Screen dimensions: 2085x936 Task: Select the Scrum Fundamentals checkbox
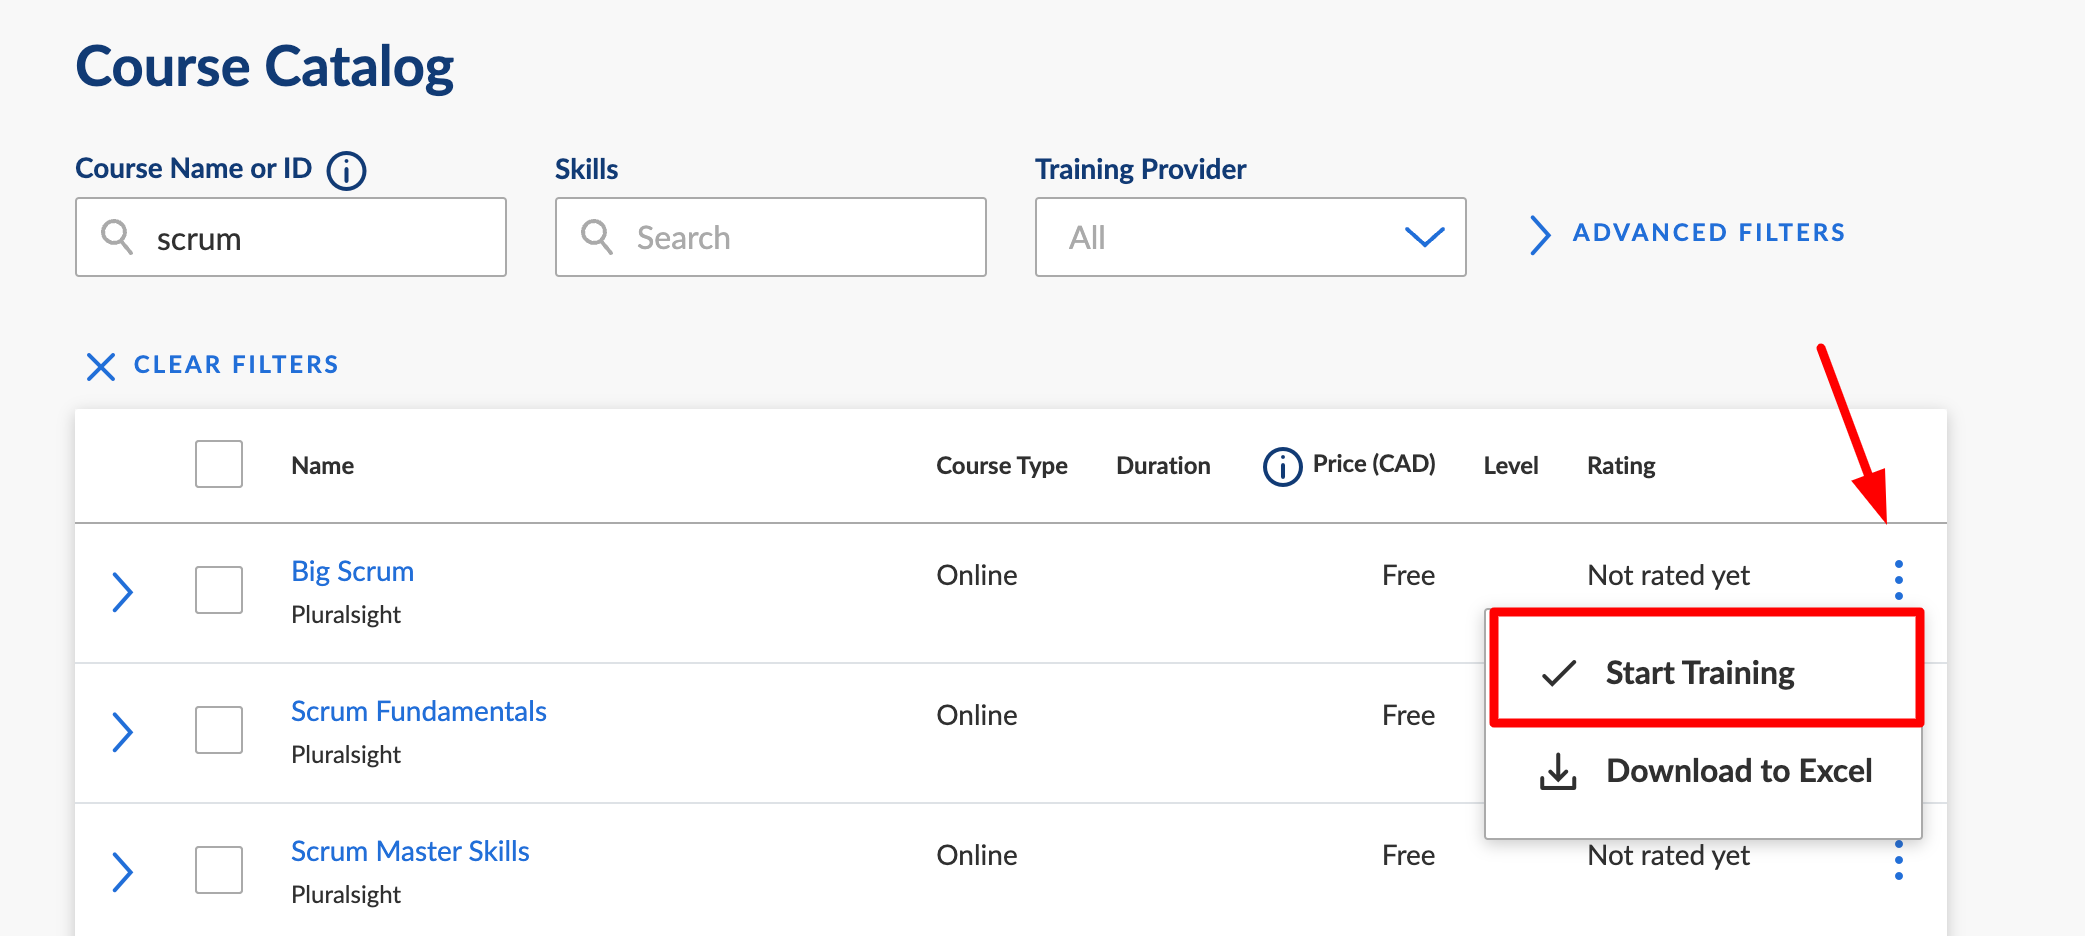219,730
